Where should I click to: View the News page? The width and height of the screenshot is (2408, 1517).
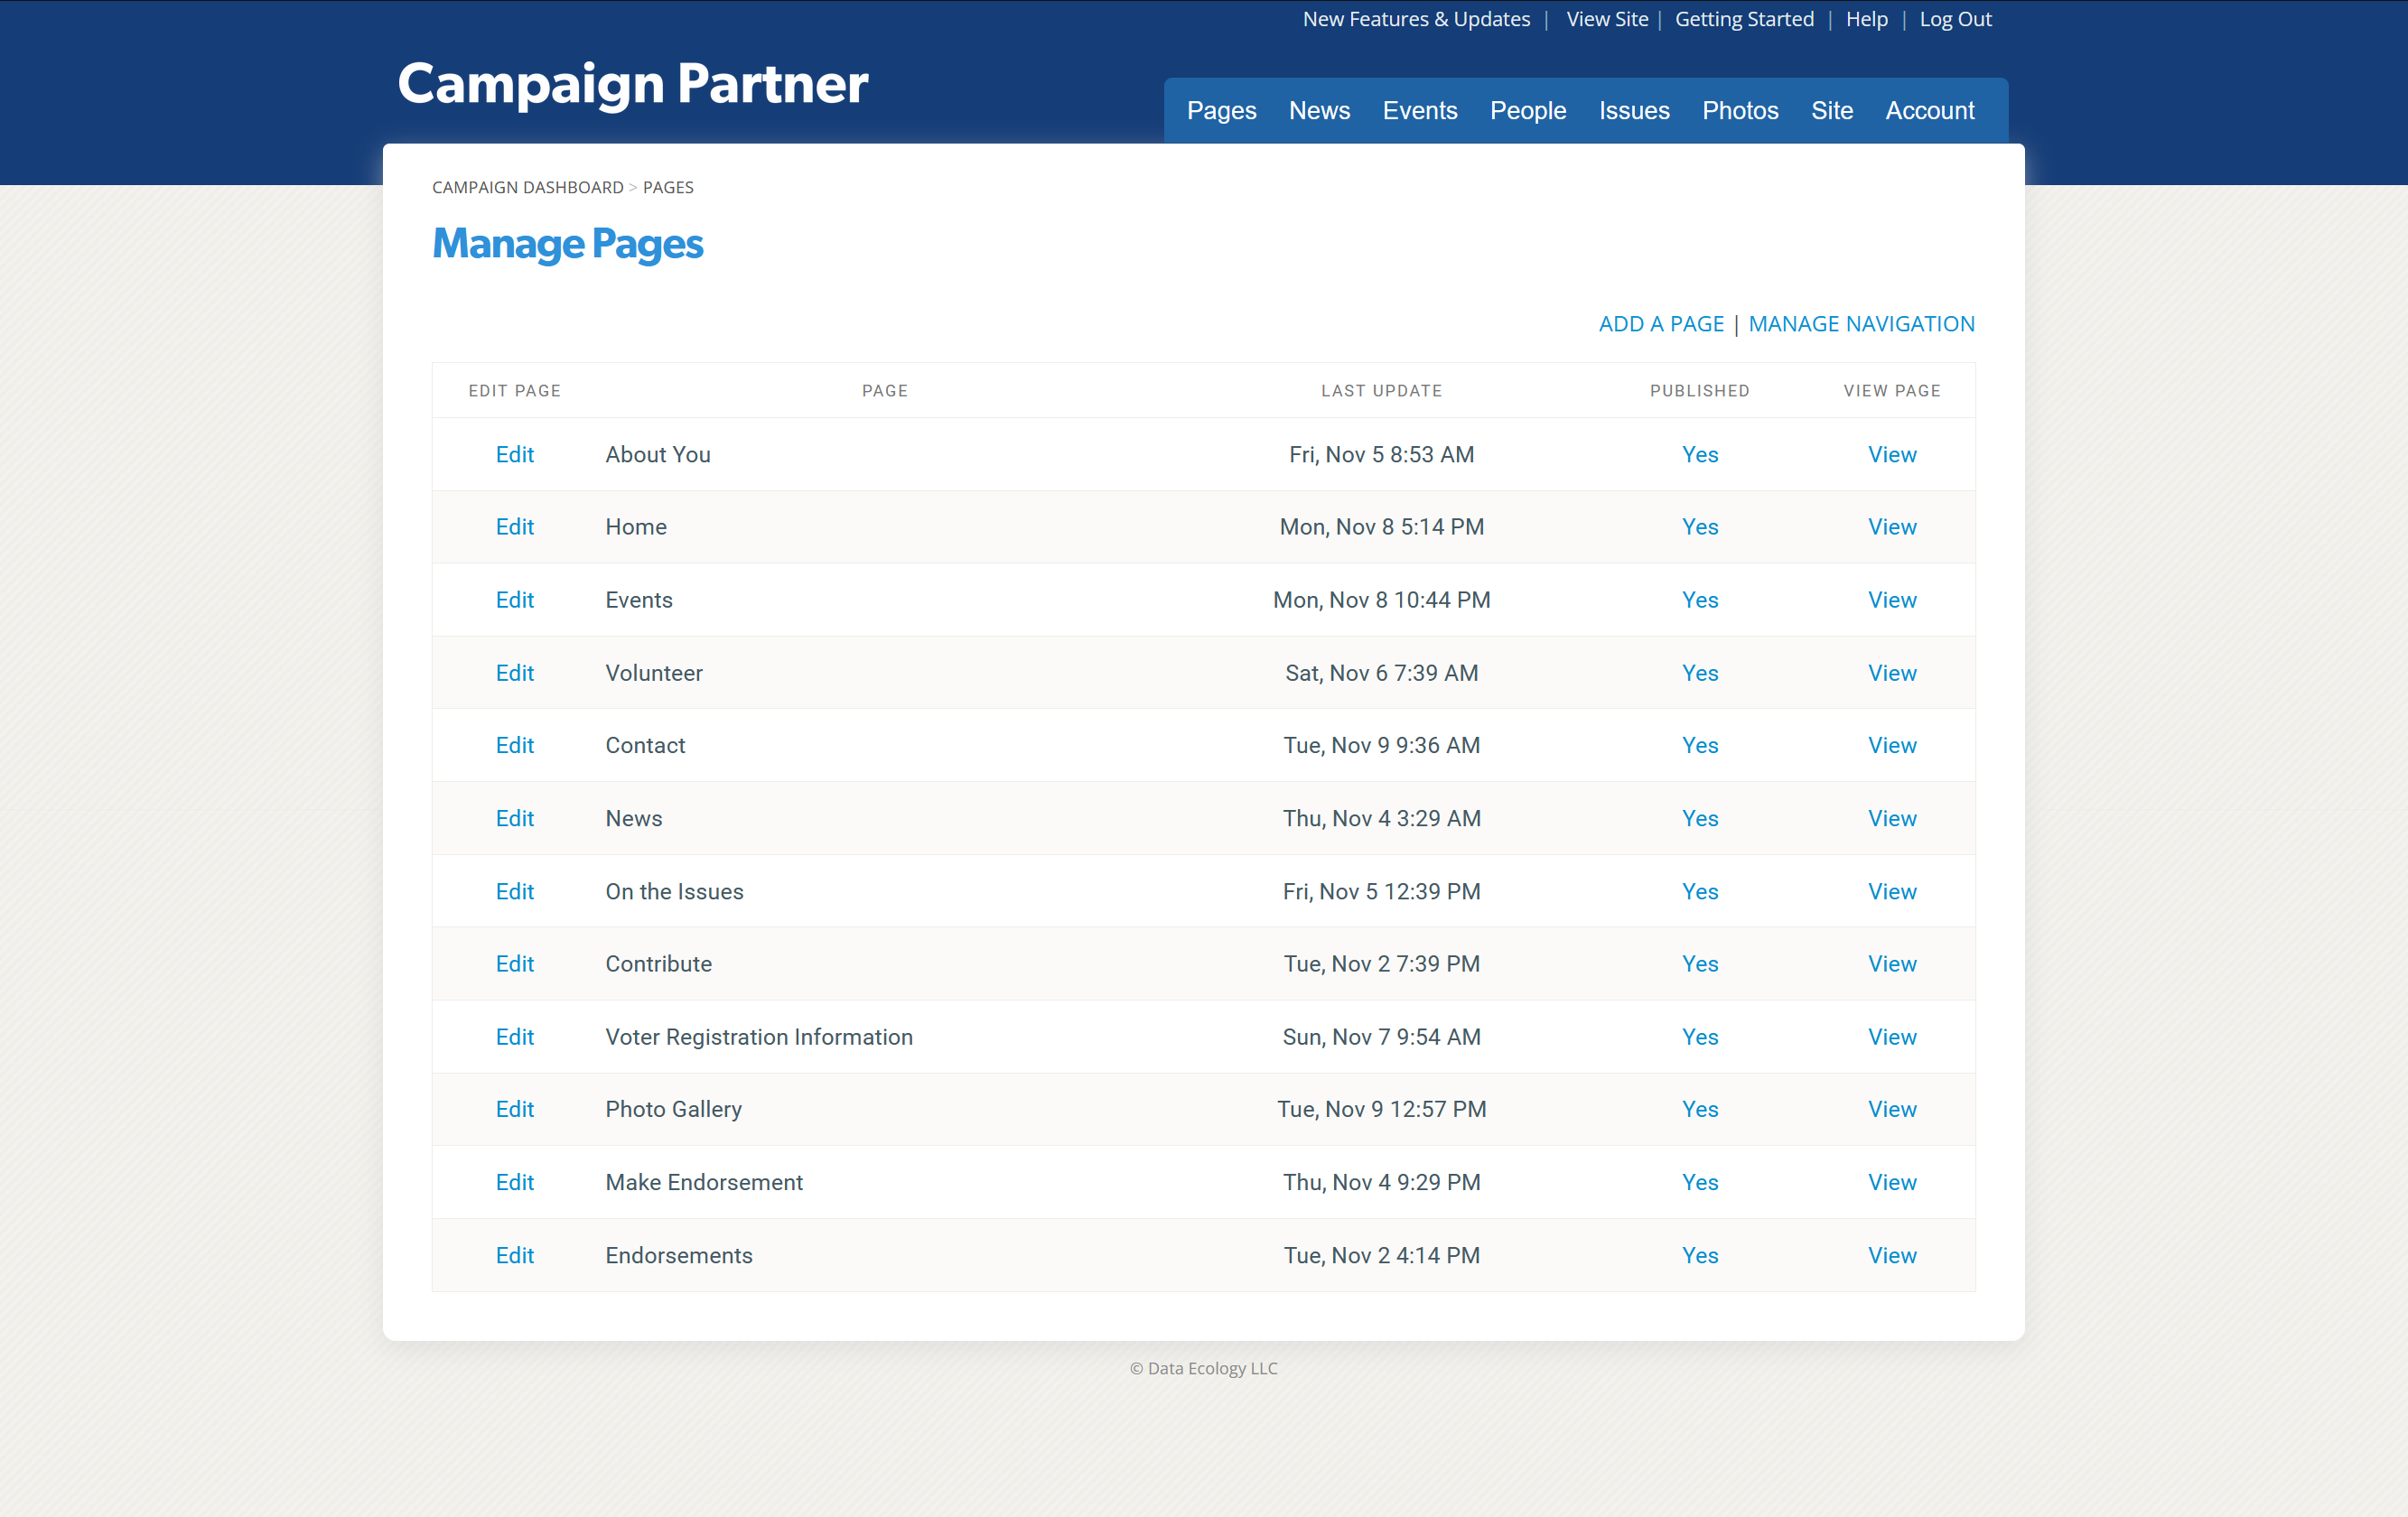[1892, 818]
